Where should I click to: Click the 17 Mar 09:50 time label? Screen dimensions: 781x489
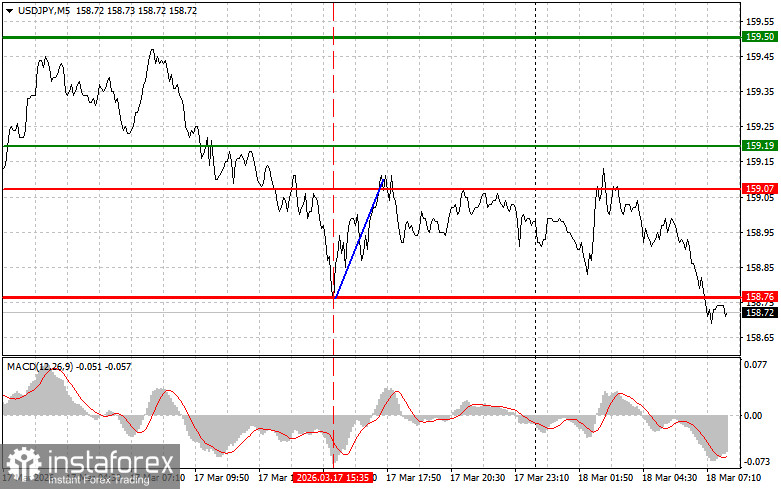(222, 478)
